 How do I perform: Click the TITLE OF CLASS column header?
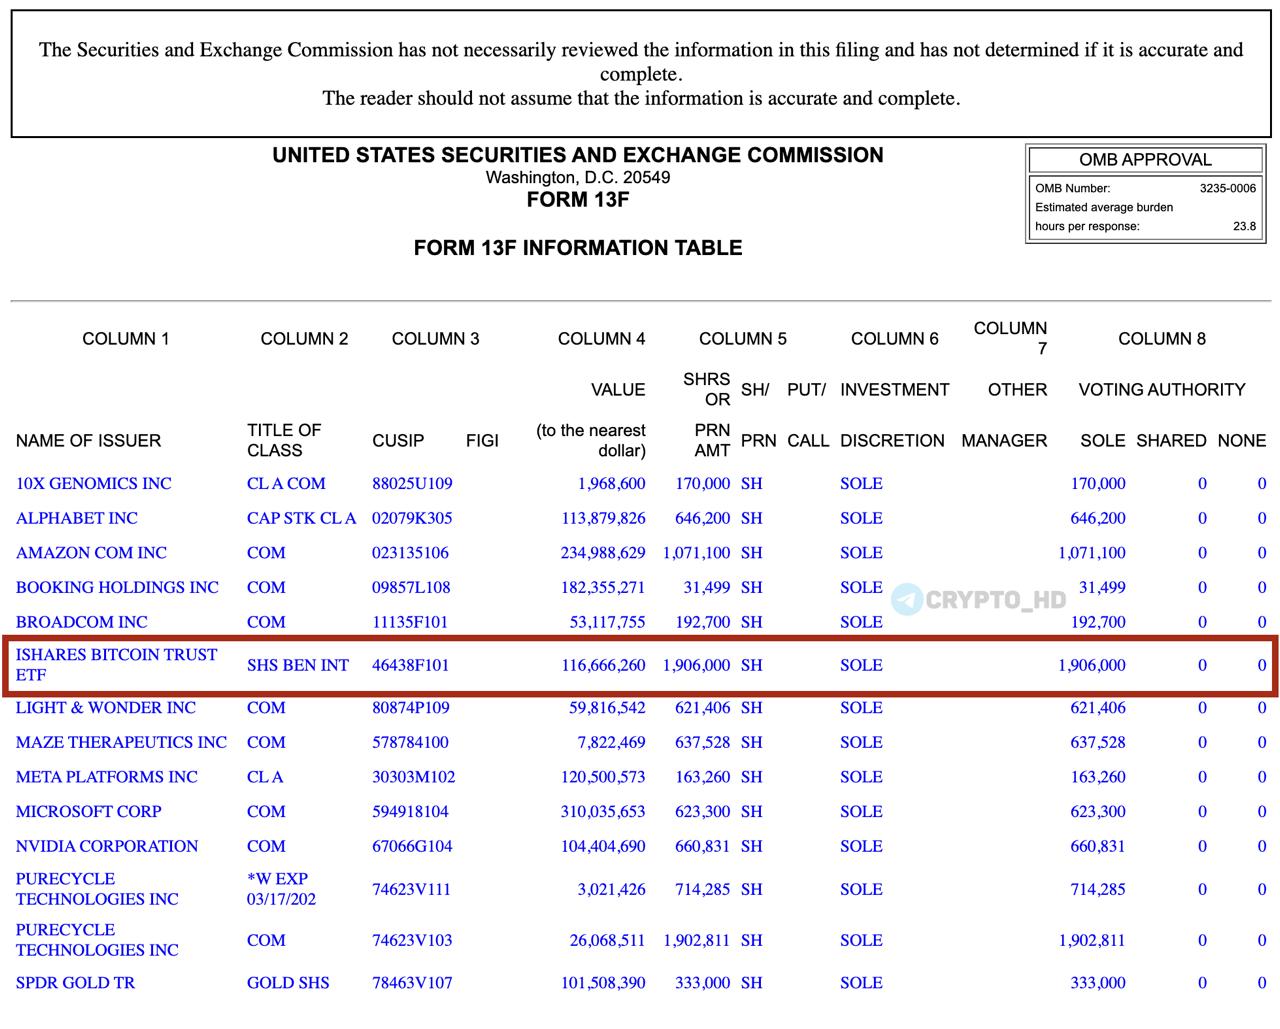pyautogui.click(x=284, y=439)
